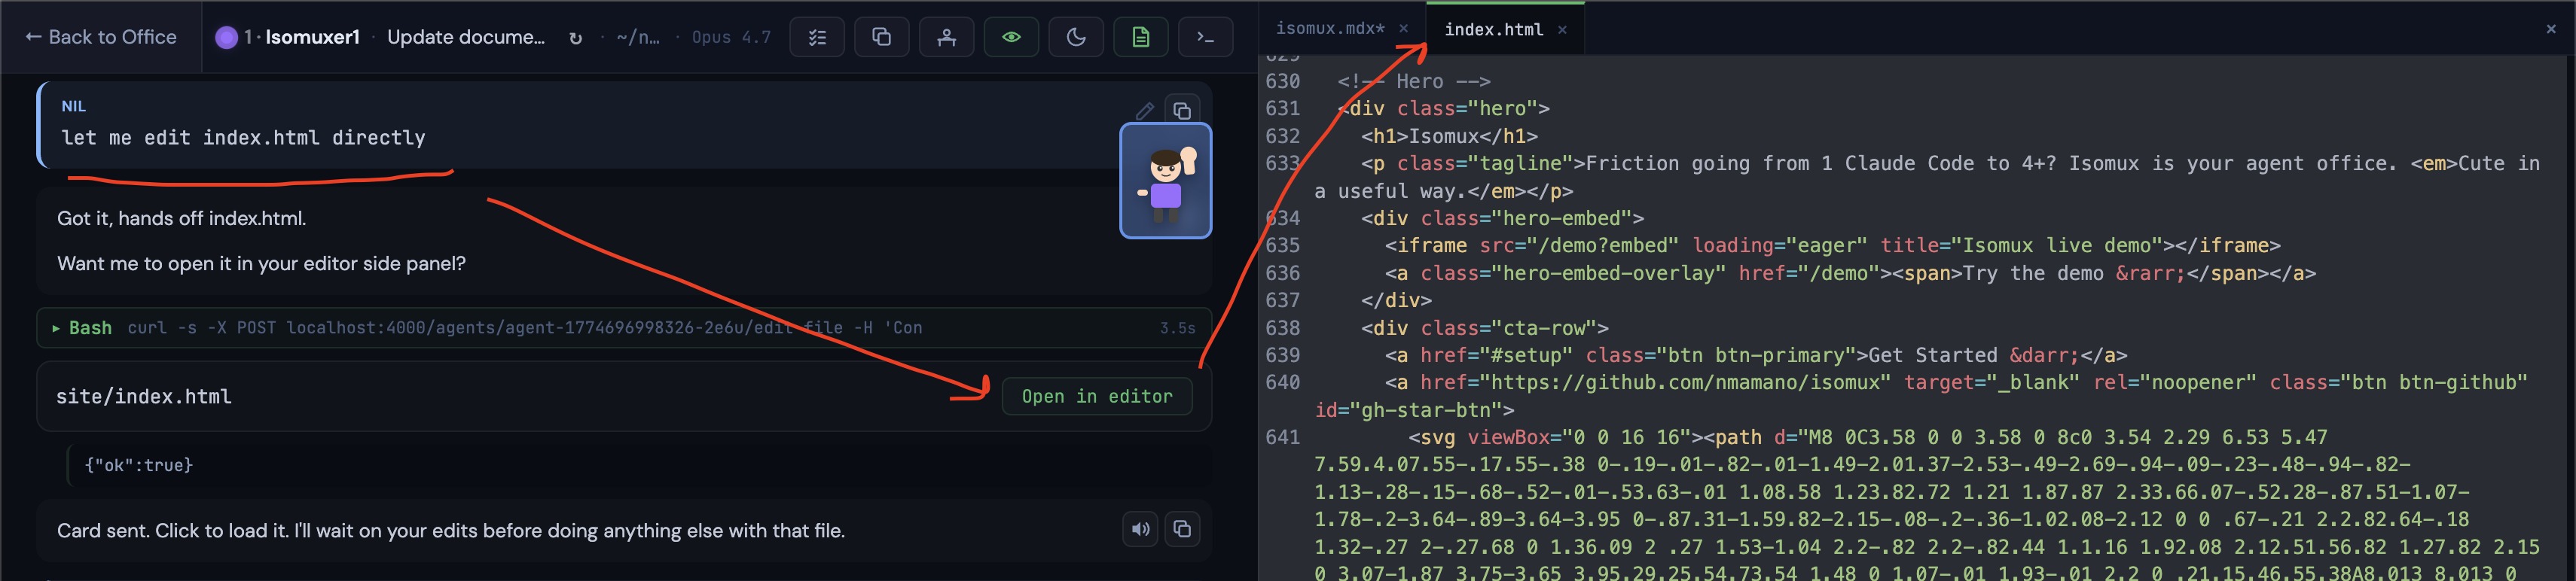
Task: Copy the NIL message 'let me edit index.html'
Action: point(1182,110)
